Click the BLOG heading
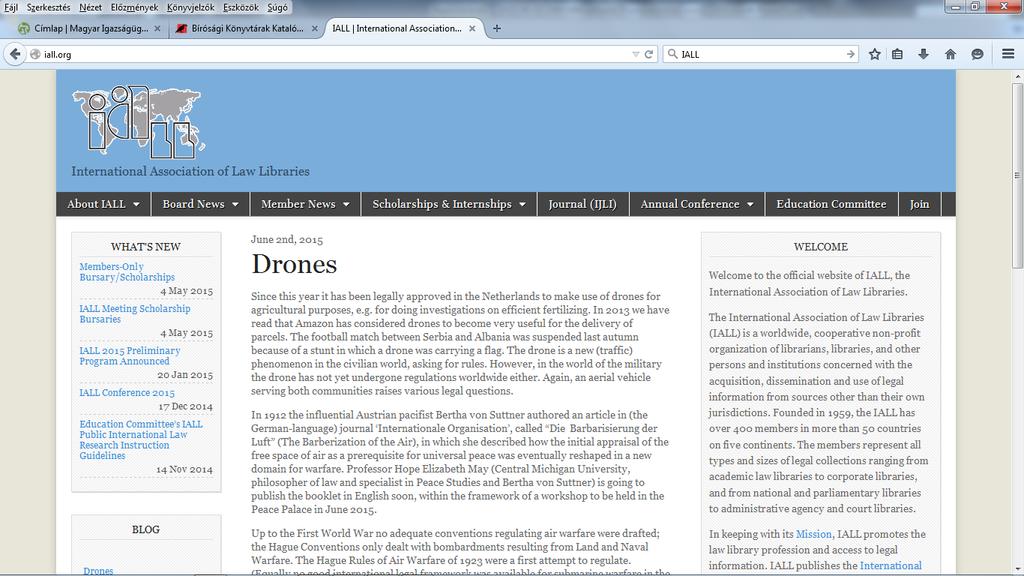The image size is (1024, 576). [x=146, y=530]
